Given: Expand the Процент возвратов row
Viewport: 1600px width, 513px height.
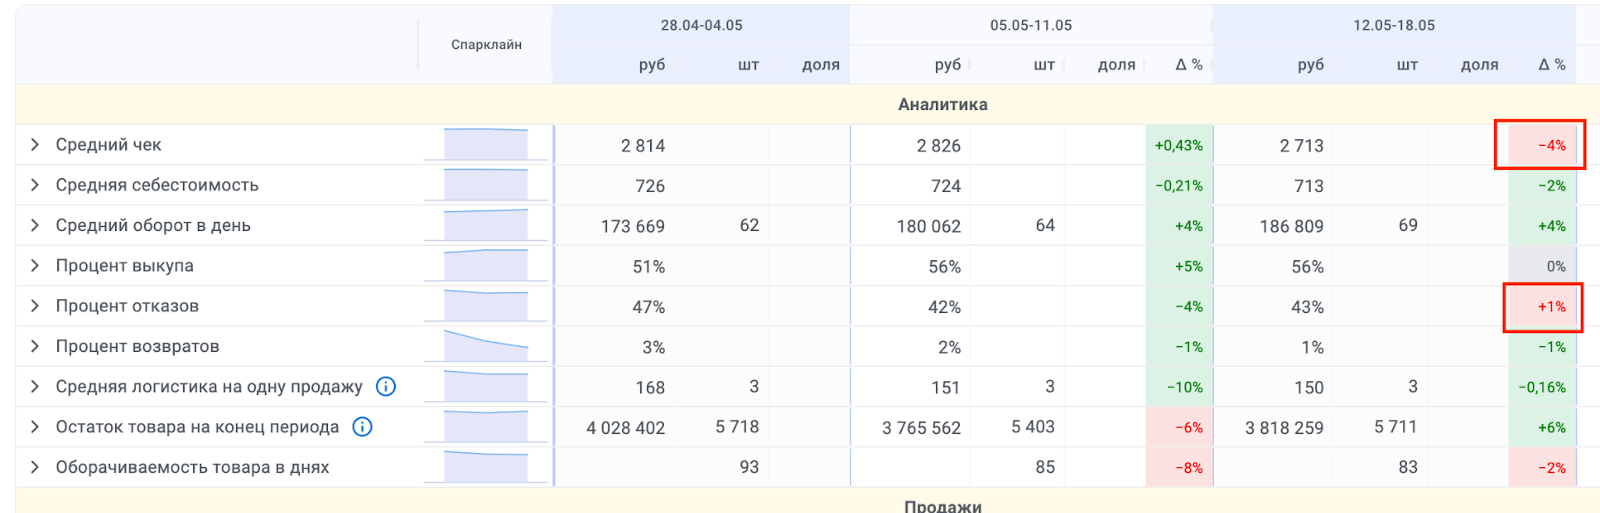Looking at the screenshot, I should coord(35,346).
